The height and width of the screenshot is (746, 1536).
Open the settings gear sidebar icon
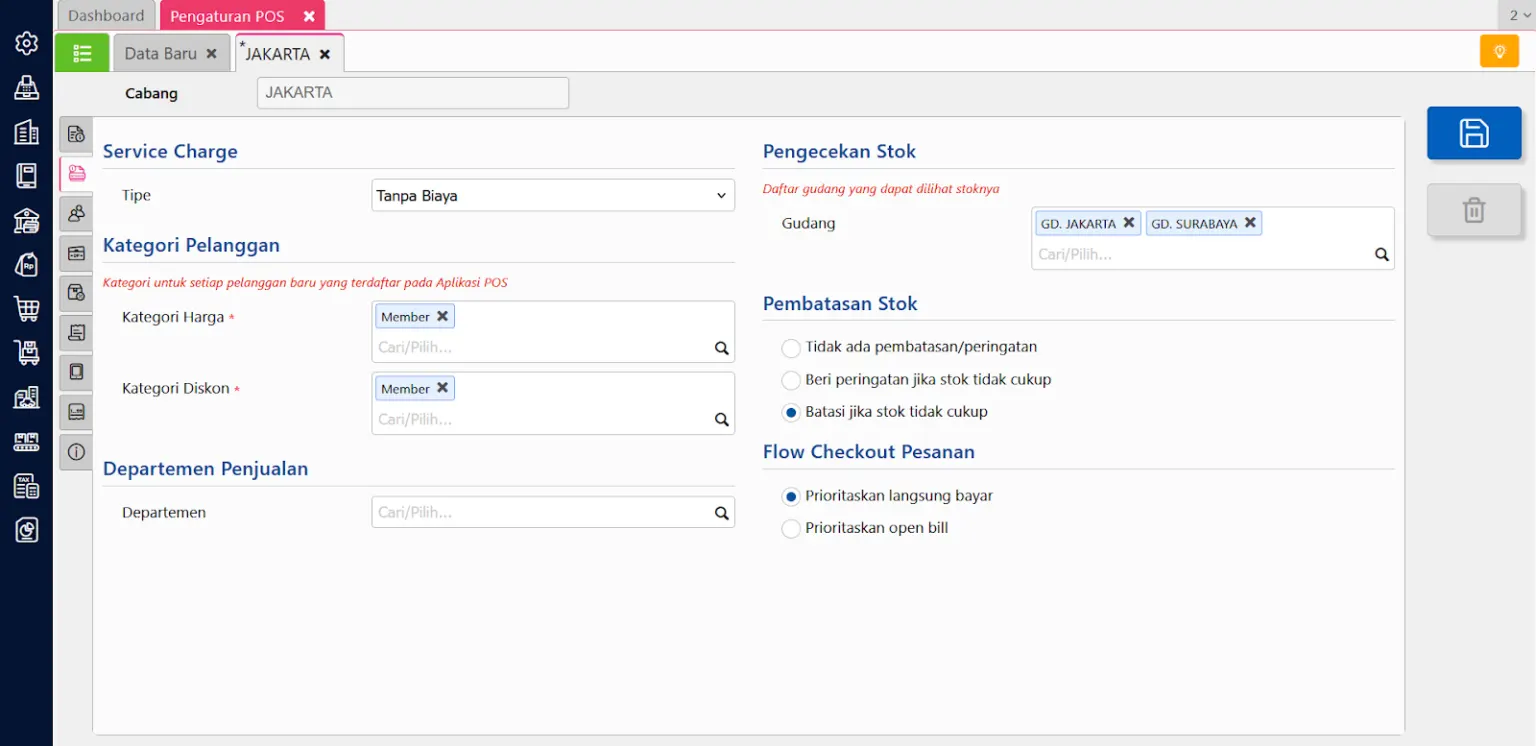27,43
